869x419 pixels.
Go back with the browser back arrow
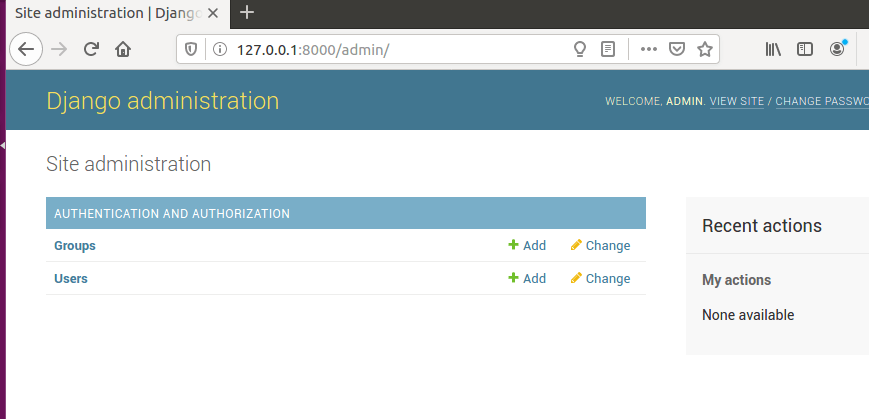pos(26,49)
